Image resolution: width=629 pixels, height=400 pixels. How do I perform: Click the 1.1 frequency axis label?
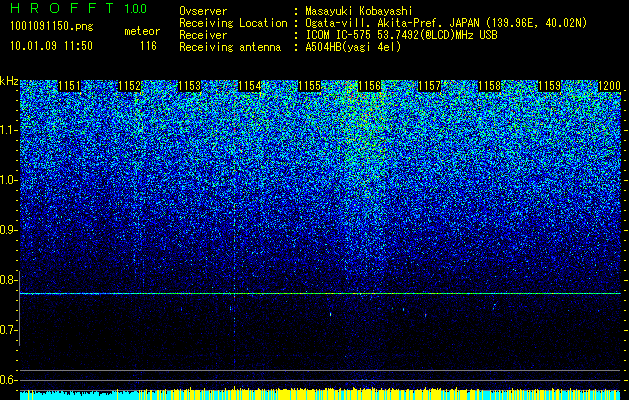8,130
